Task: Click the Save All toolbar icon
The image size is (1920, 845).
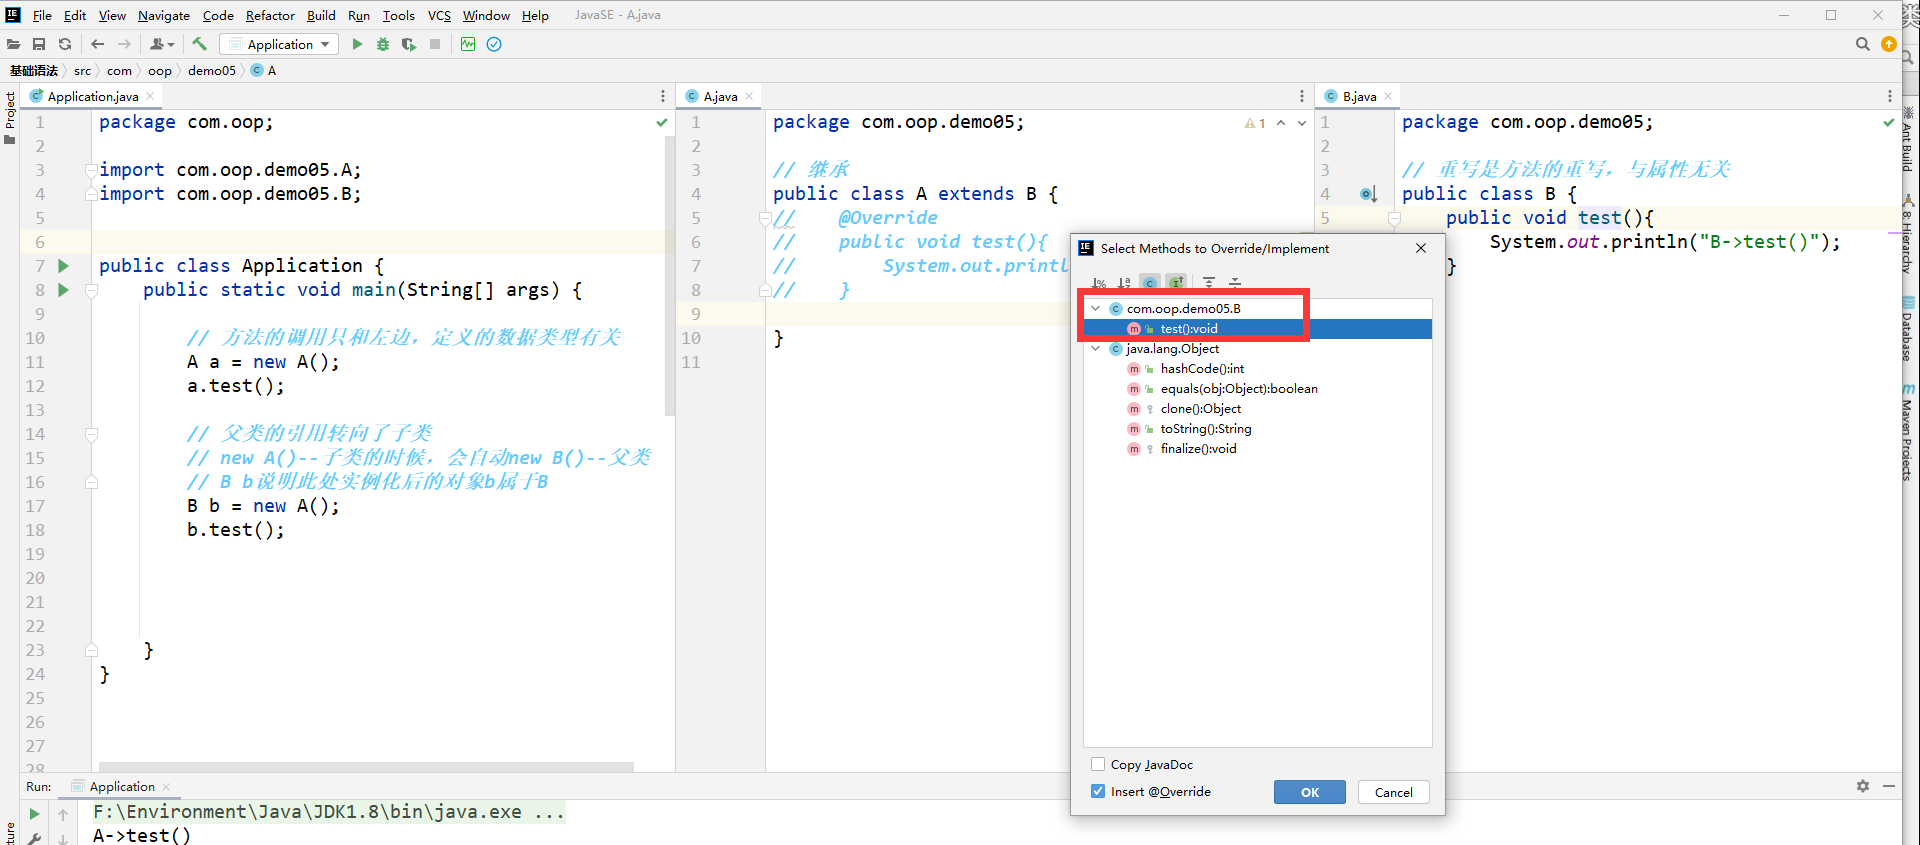Action: pos(39,44)
